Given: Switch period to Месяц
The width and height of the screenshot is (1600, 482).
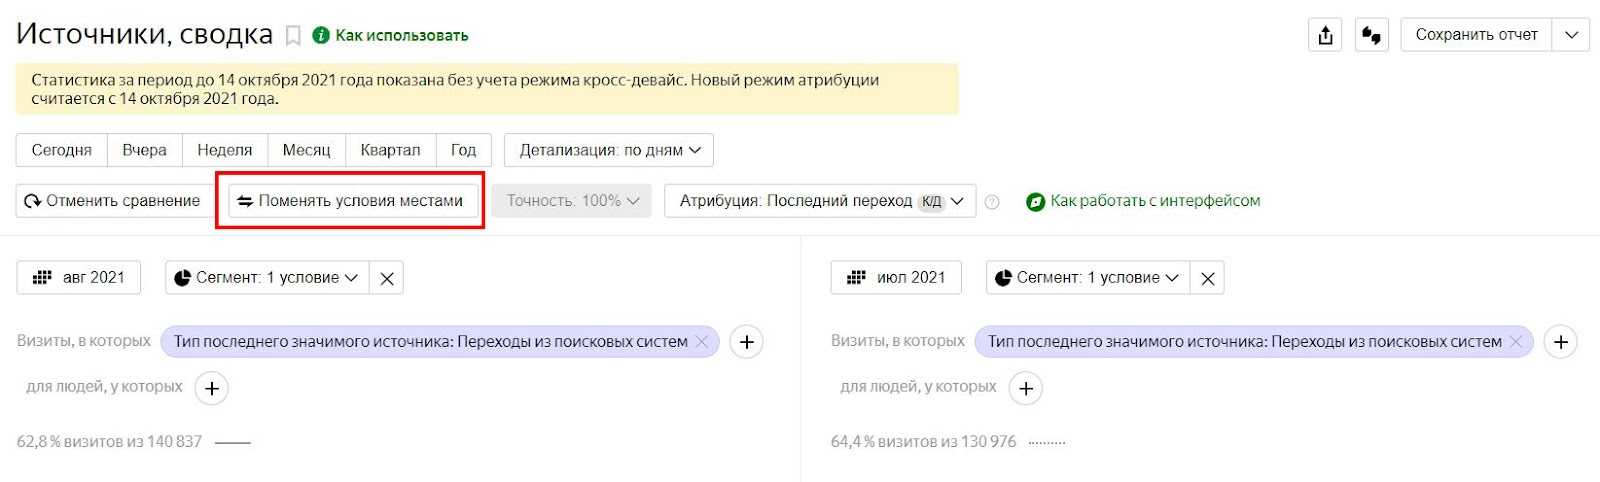Looking at the screenshot, I should click(306, 150).
